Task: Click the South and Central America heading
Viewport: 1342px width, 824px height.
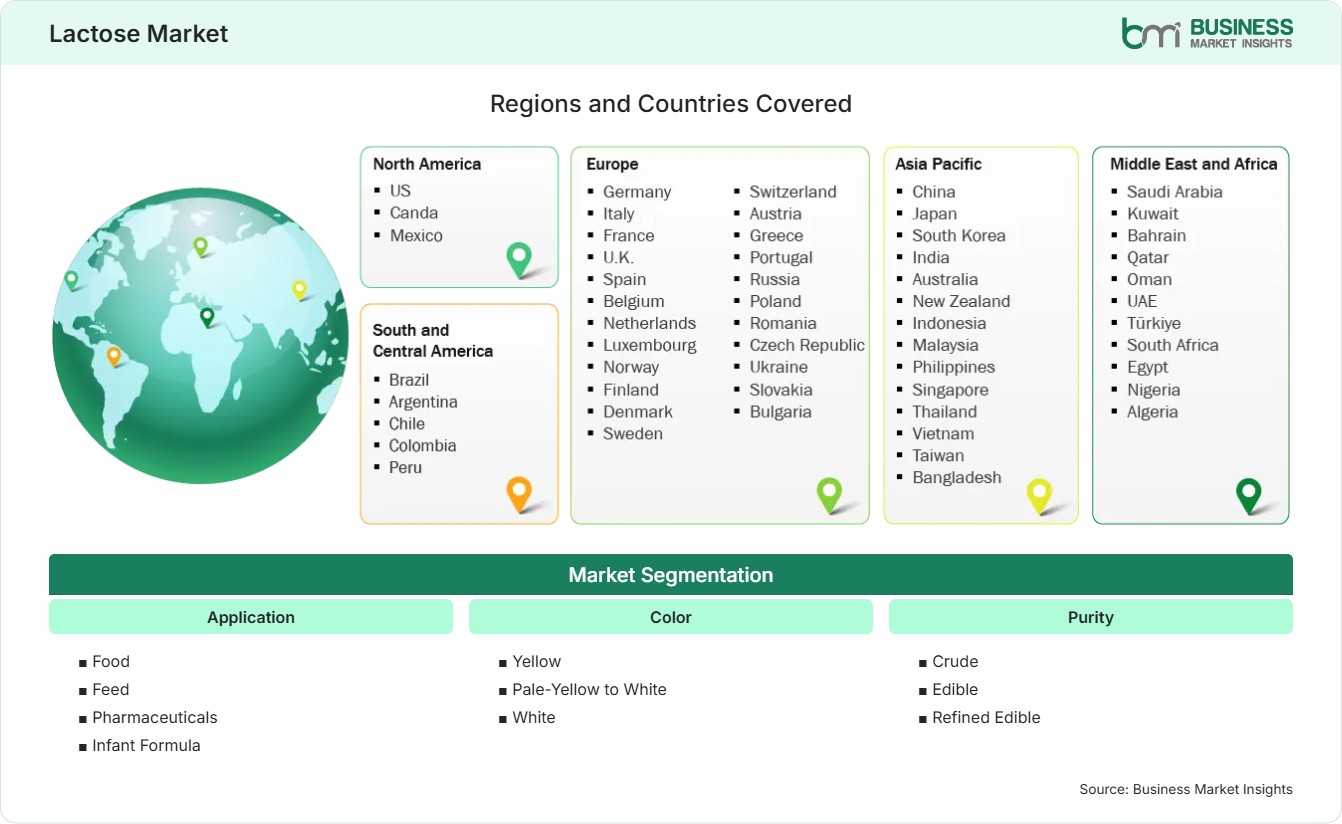Action: [433, 340]
